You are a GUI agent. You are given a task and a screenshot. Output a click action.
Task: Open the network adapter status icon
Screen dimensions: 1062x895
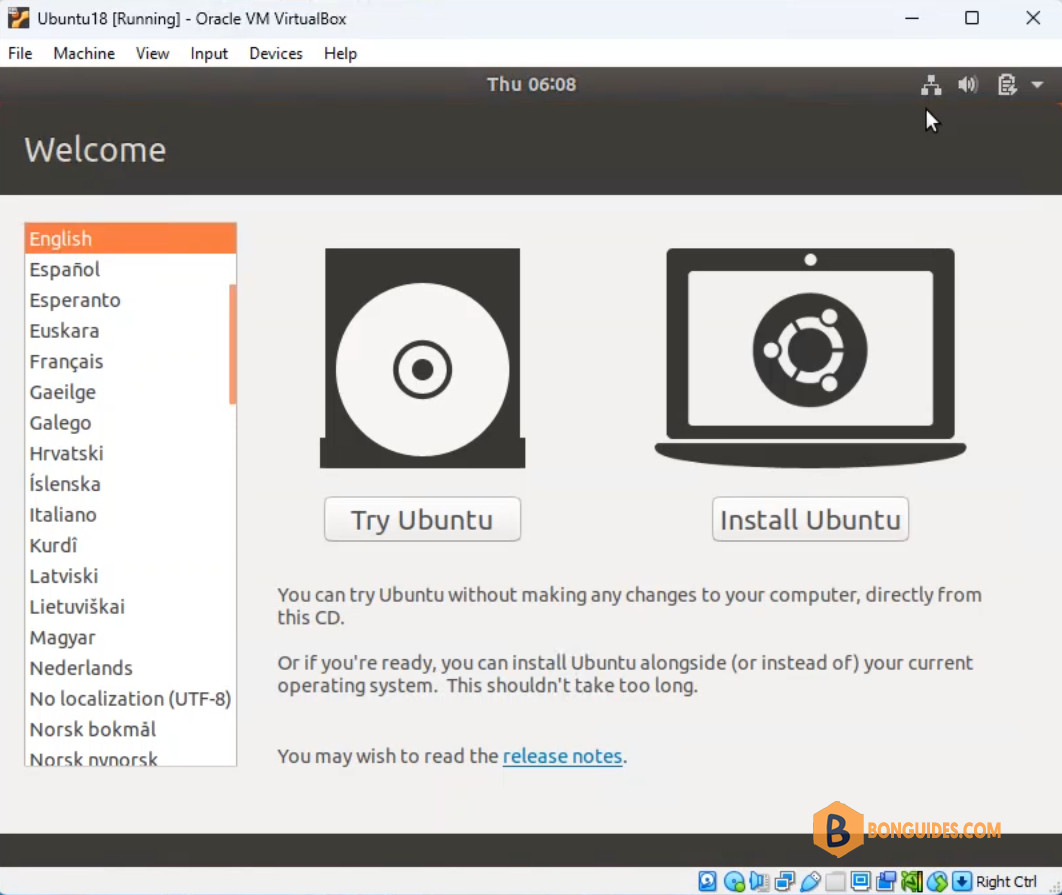pos(784,881)
